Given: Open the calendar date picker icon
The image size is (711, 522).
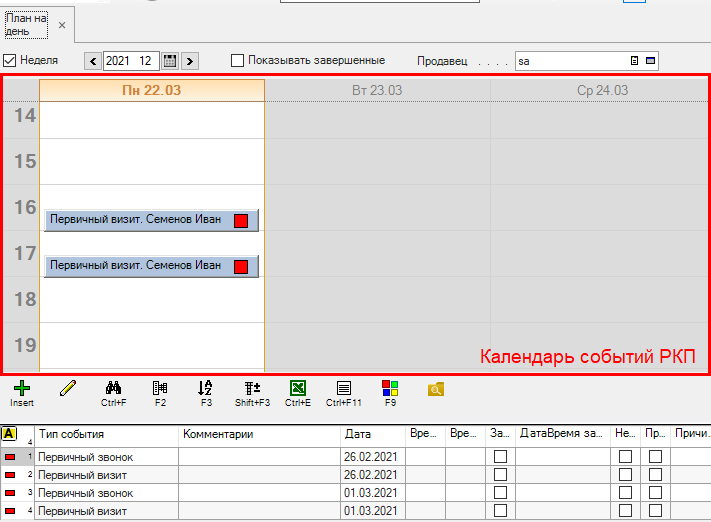Looking at the screenshot, I should click(170, 61).
